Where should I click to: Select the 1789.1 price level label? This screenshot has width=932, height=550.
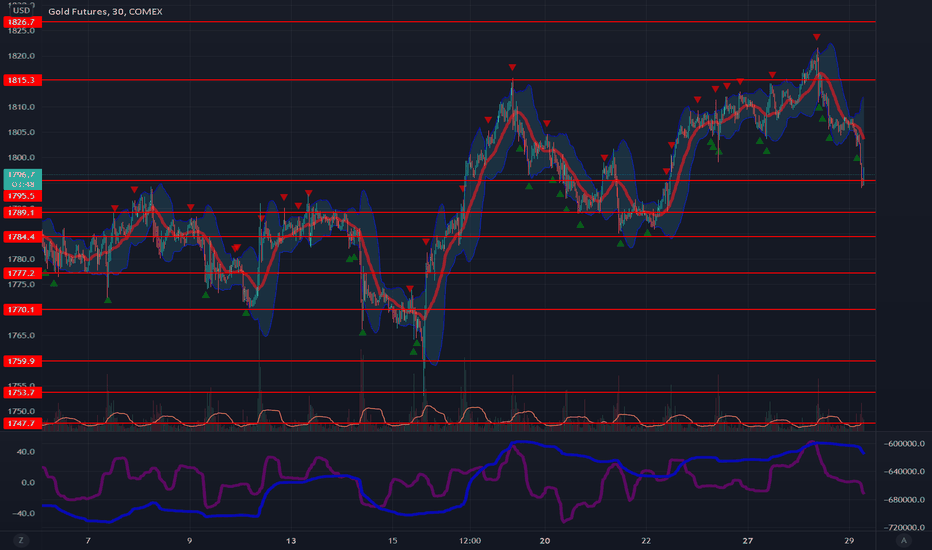tap(23, 212)
